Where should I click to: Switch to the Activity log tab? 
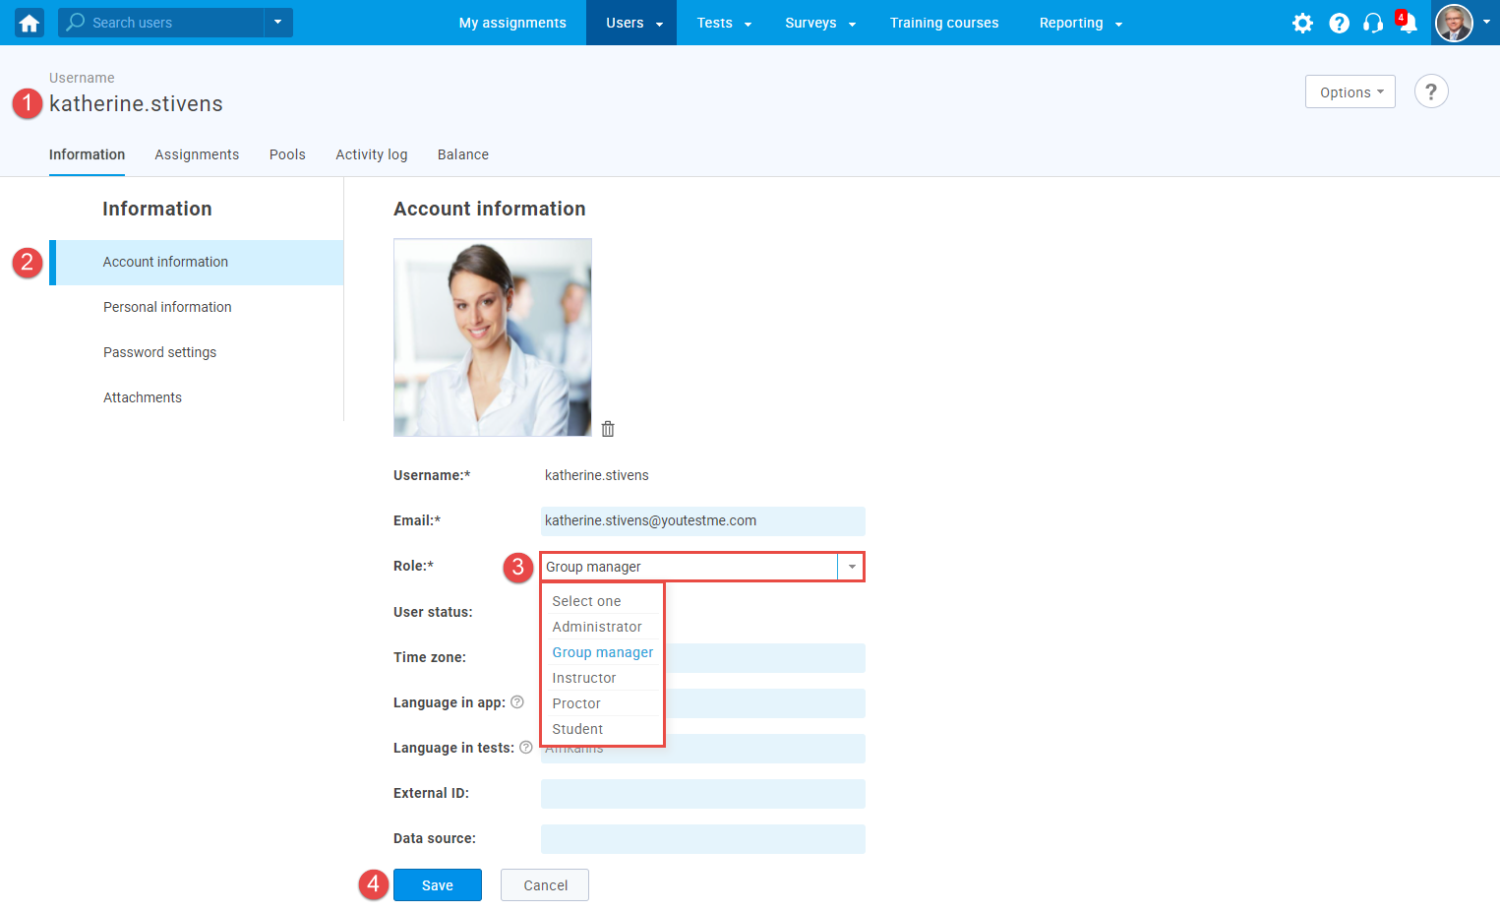coord(371,155)
